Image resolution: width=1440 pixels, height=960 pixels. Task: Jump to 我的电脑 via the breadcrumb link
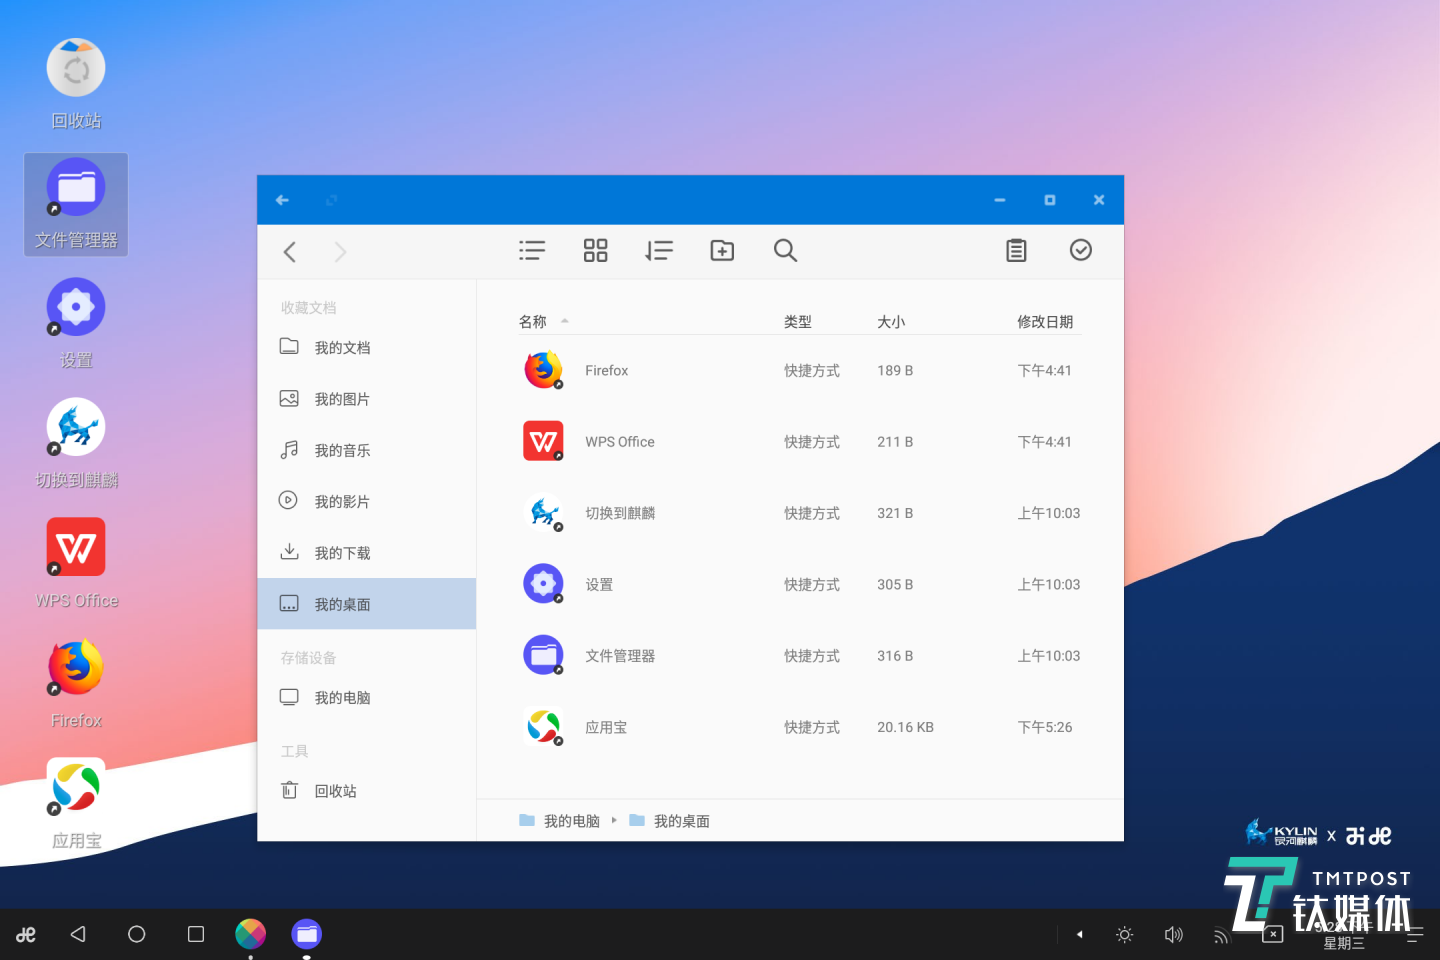[570, 820]
